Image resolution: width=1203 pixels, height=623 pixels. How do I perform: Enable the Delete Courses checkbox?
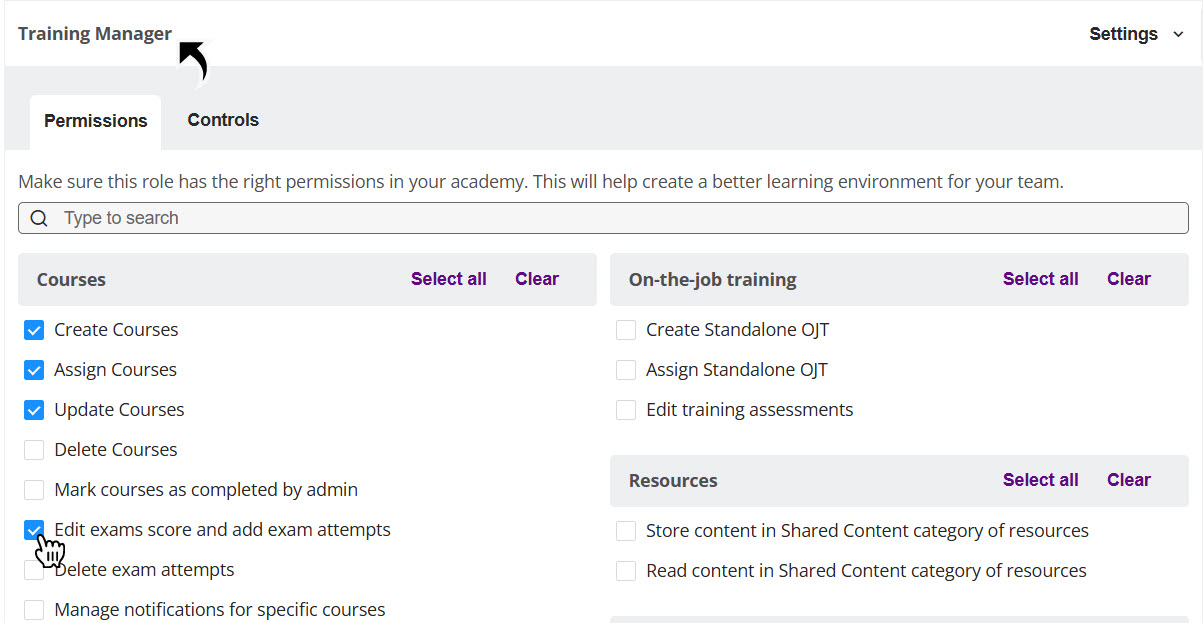click(34, 450)
